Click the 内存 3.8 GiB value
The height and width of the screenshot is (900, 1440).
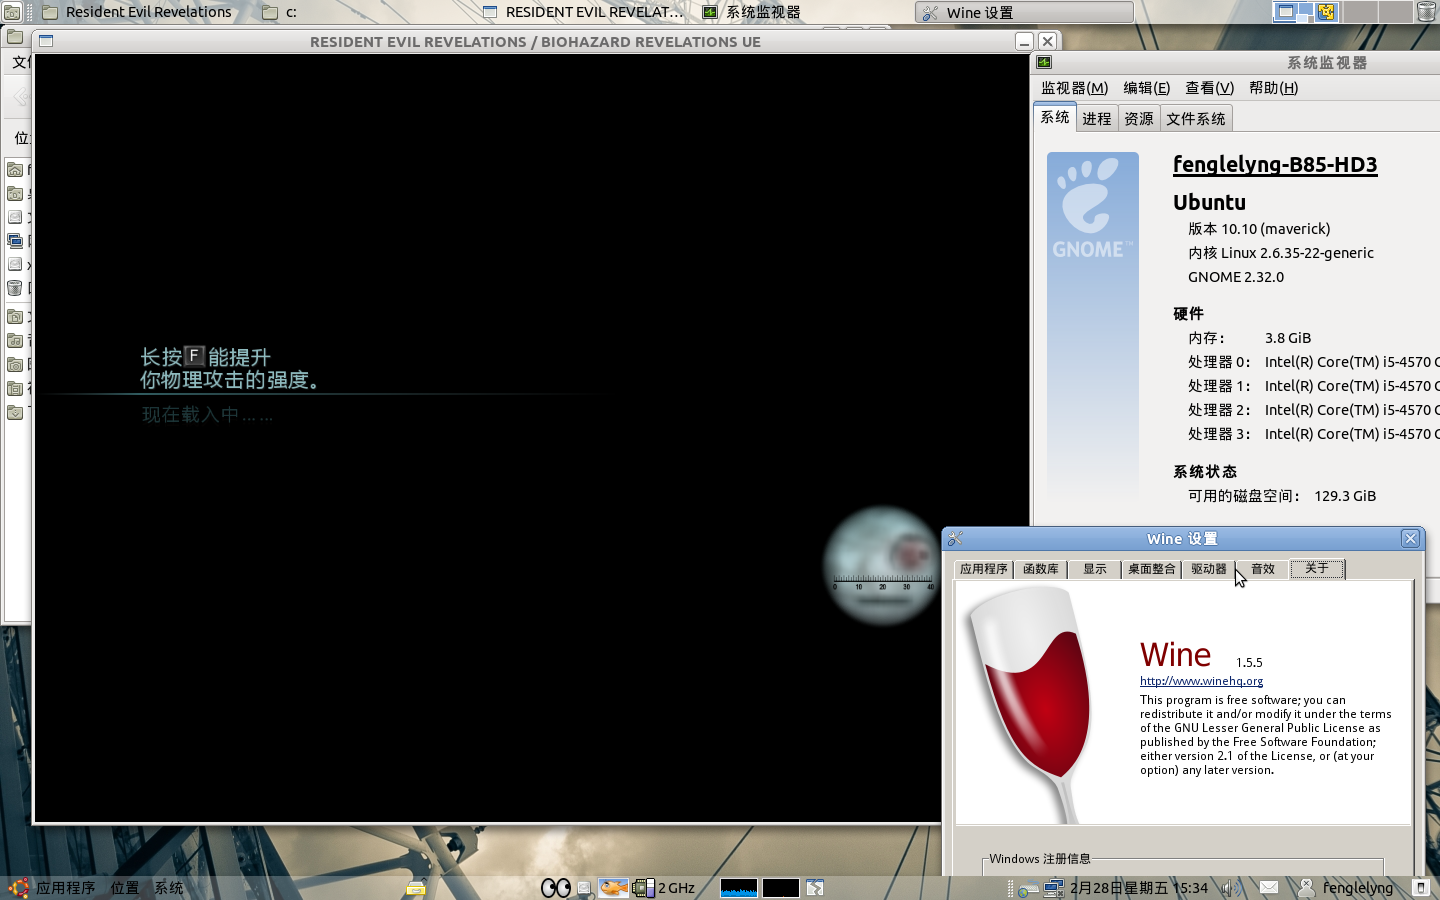click(1288, 338)
